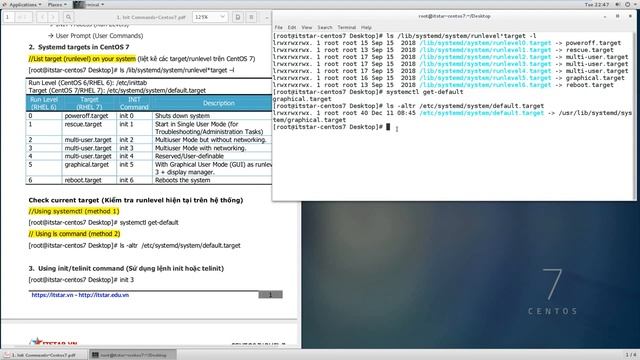Go to next page in PDF viewer
Viewport: 640px width, 360px height.
(x=53, y=17)
